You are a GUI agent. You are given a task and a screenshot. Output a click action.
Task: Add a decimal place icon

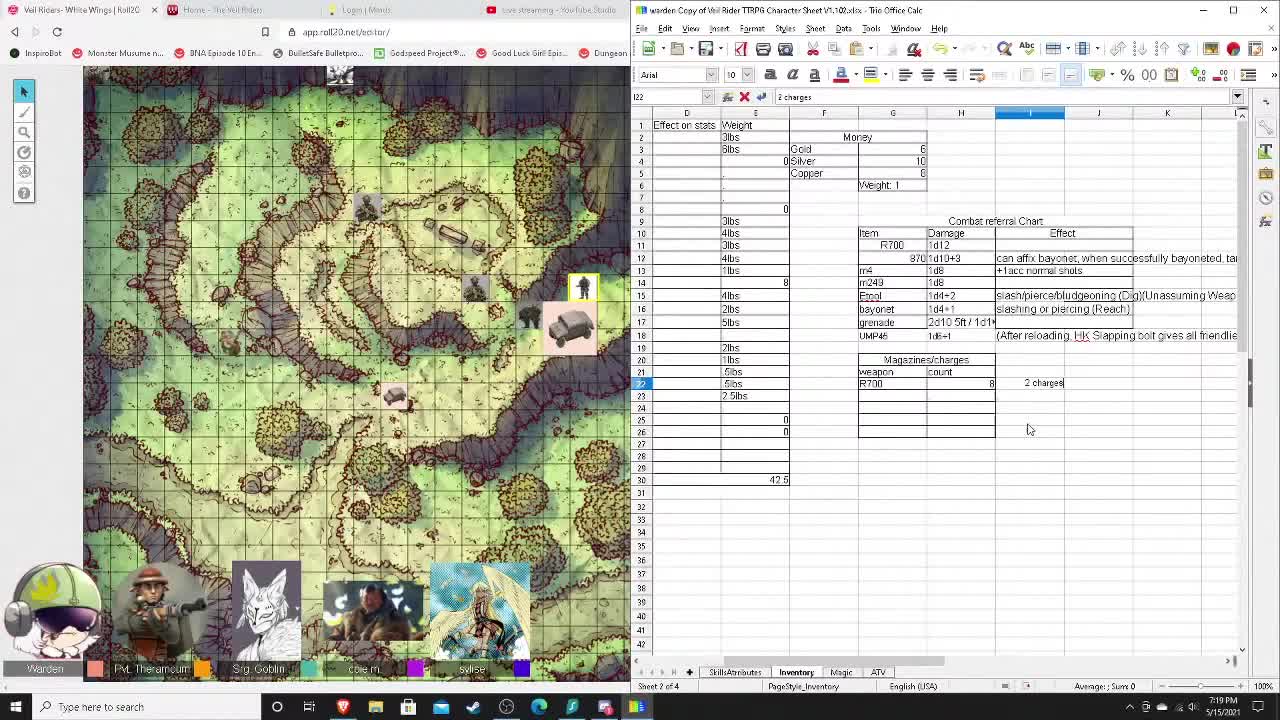[1196, 74]
